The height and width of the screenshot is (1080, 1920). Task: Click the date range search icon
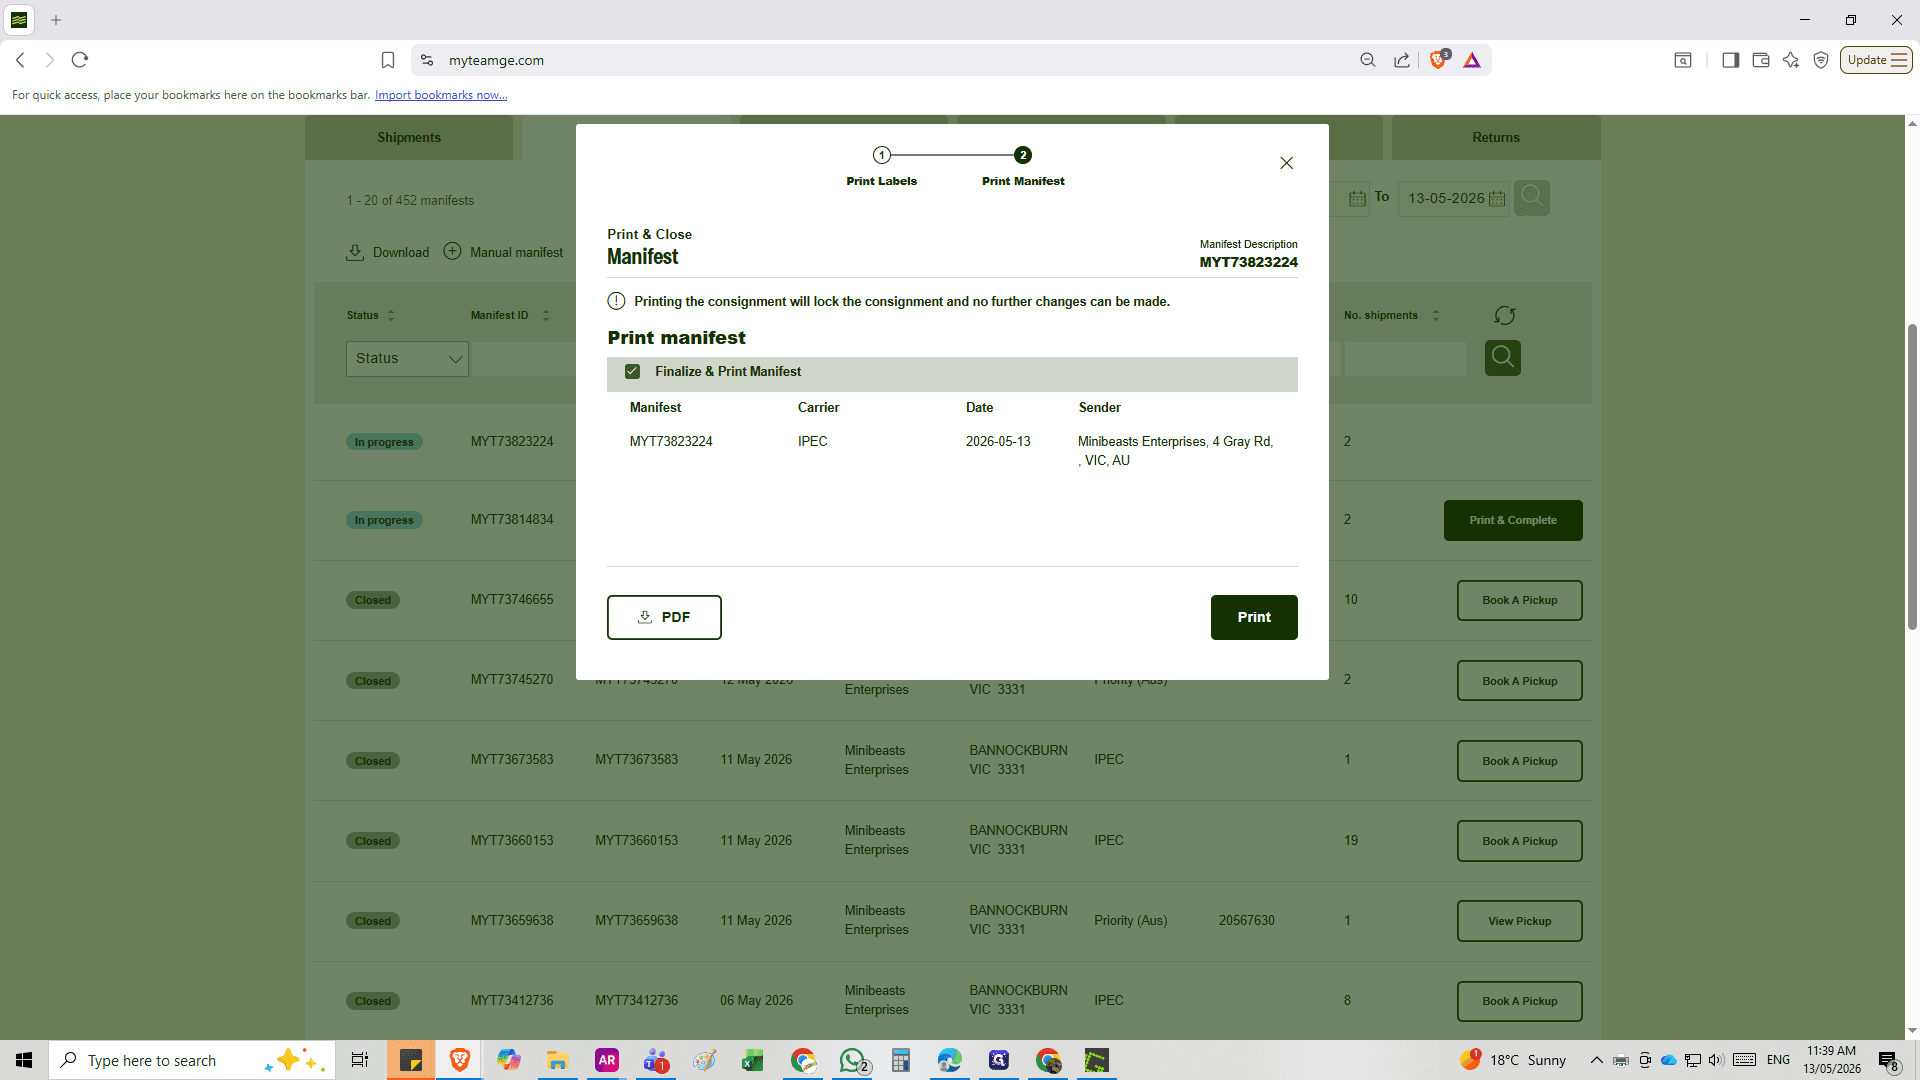(1532, 198)
